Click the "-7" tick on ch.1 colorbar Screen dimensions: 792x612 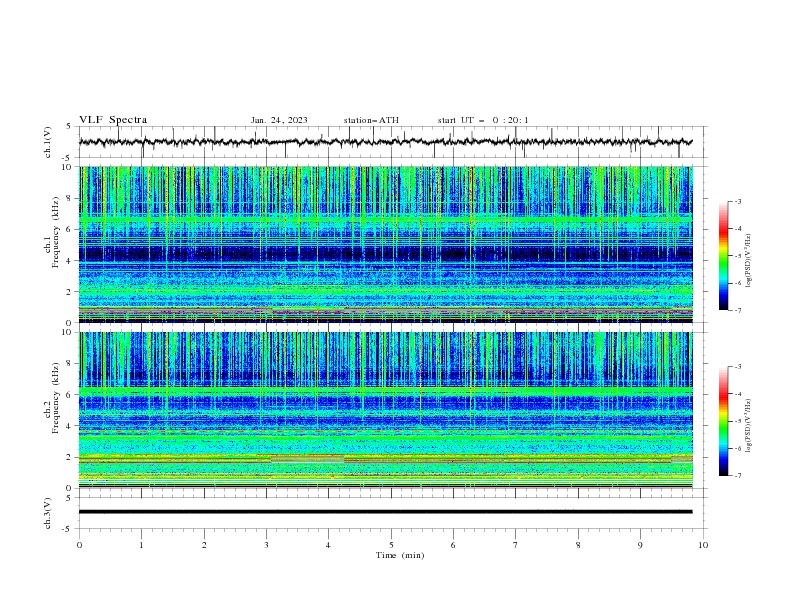(x=737, y=310)
